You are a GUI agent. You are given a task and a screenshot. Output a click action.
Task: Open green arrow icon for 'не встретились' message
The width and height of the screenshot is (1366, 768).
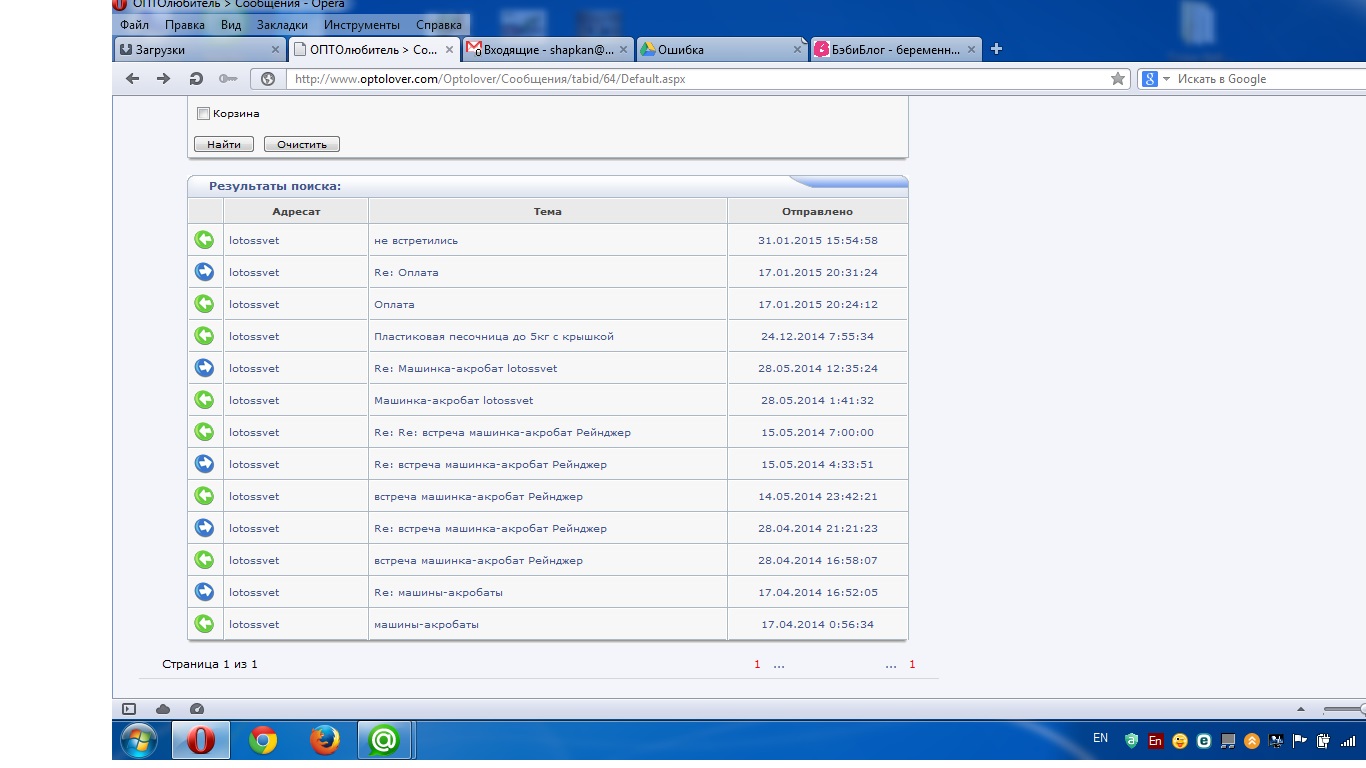click(204, 240)
